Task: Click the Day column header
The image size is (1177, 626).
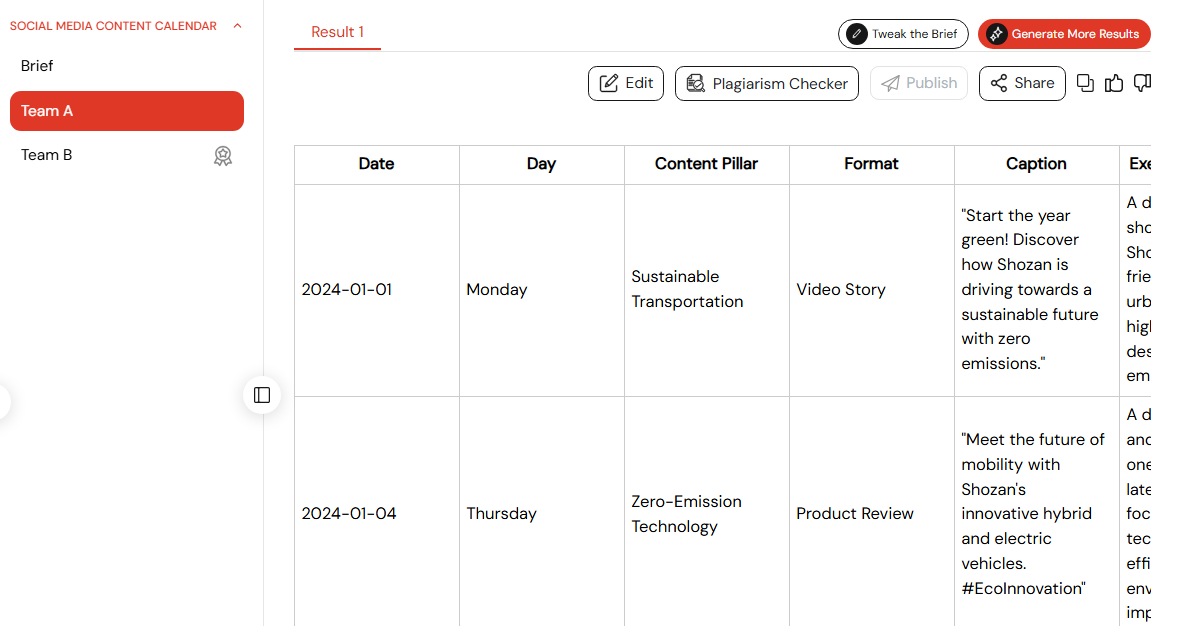Action: pos(542,164)
